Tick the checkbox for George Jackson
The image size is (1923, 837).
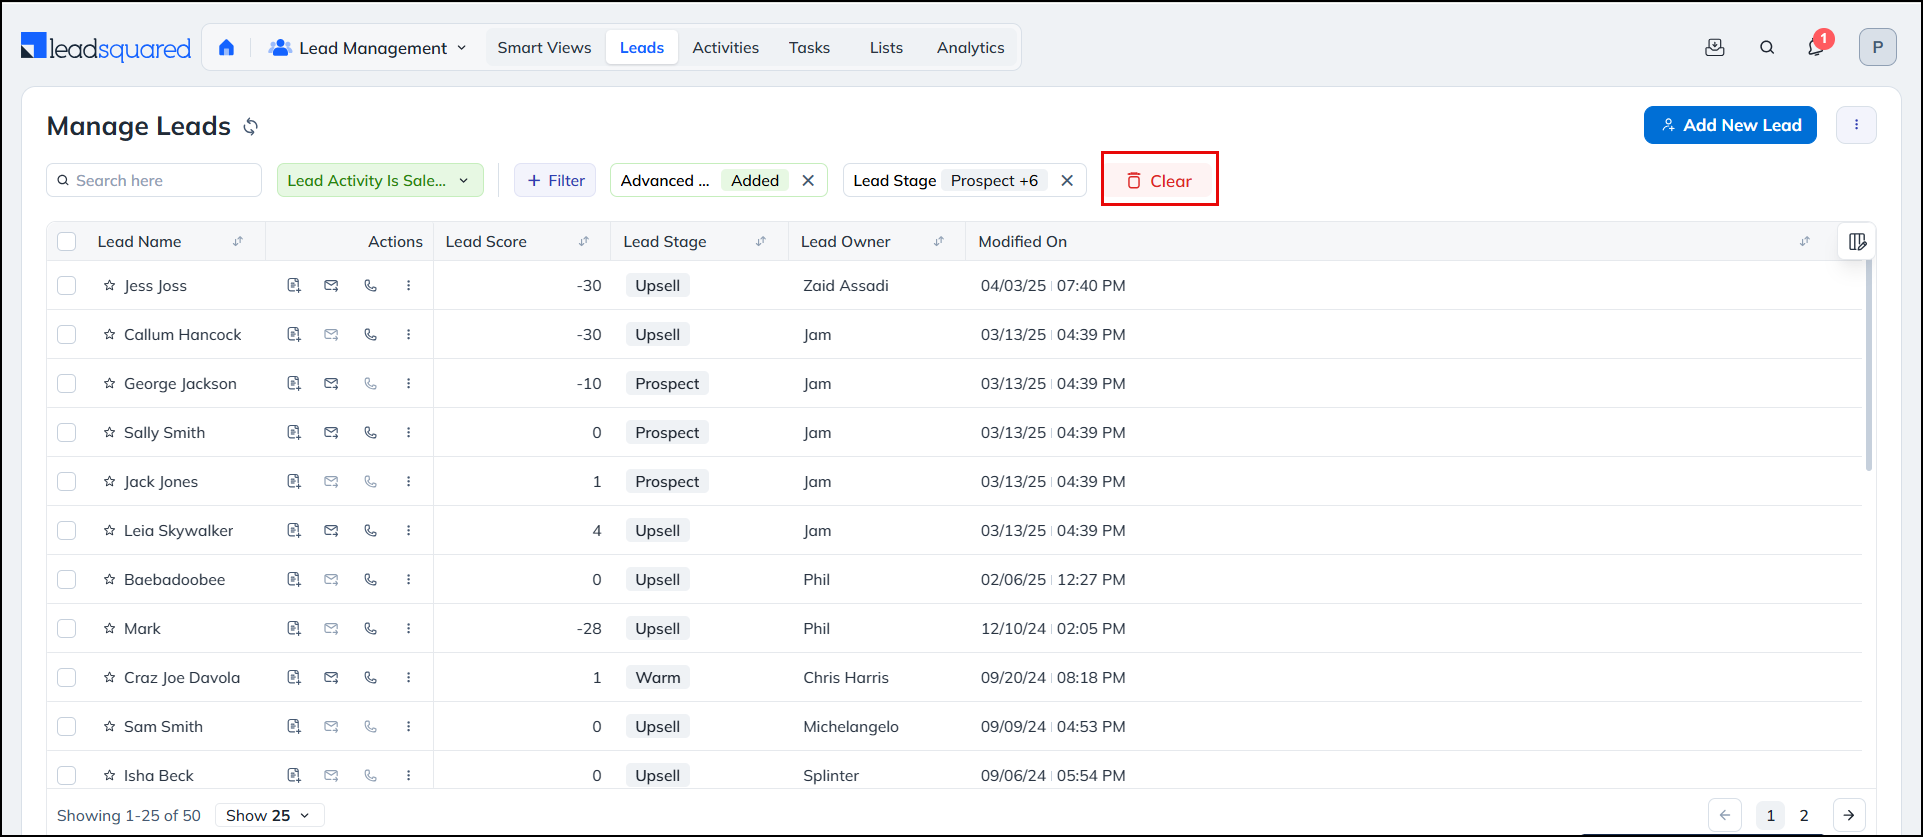click(x=67, y=384)
